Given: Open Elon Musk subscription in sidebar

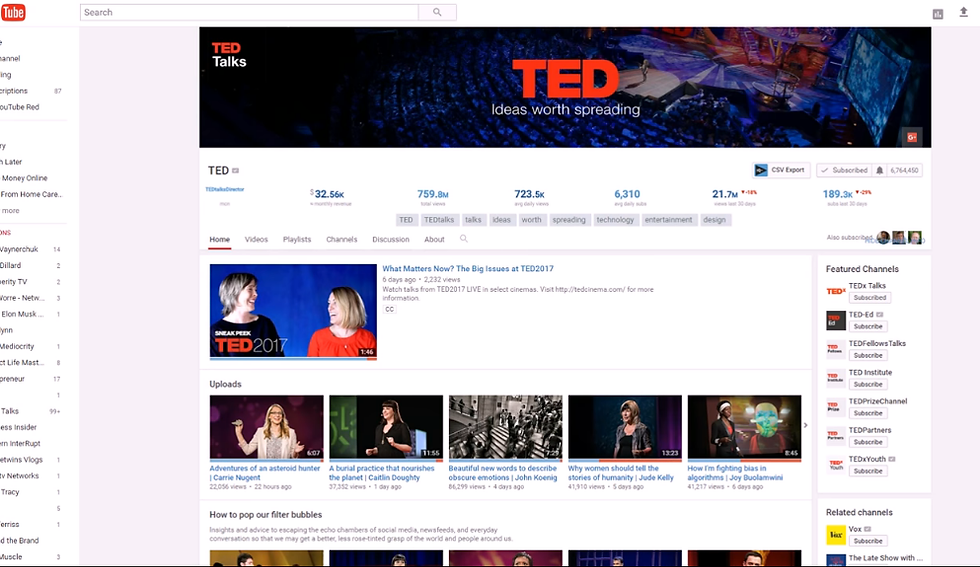Looking at the screenshot, I should click(22, 314).
